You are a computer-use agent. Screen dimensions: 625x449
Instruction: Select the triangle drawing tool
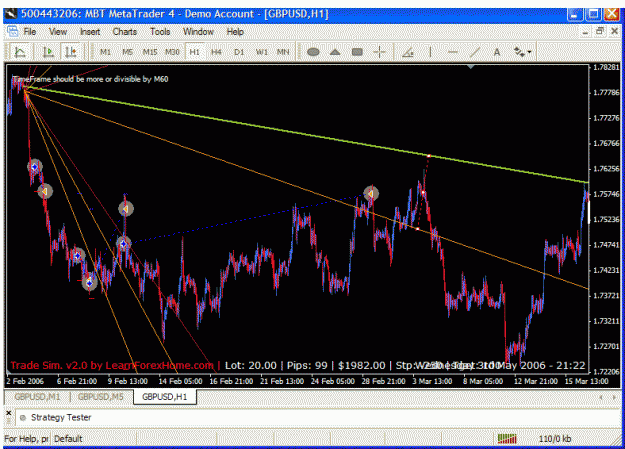click(x=335, y=52)
